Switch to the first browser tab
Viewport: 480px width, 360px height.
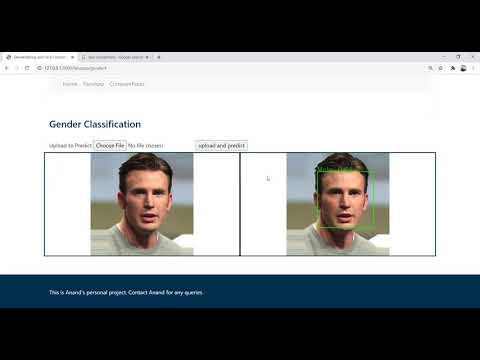pyautogui.click(x=39, y=57)
